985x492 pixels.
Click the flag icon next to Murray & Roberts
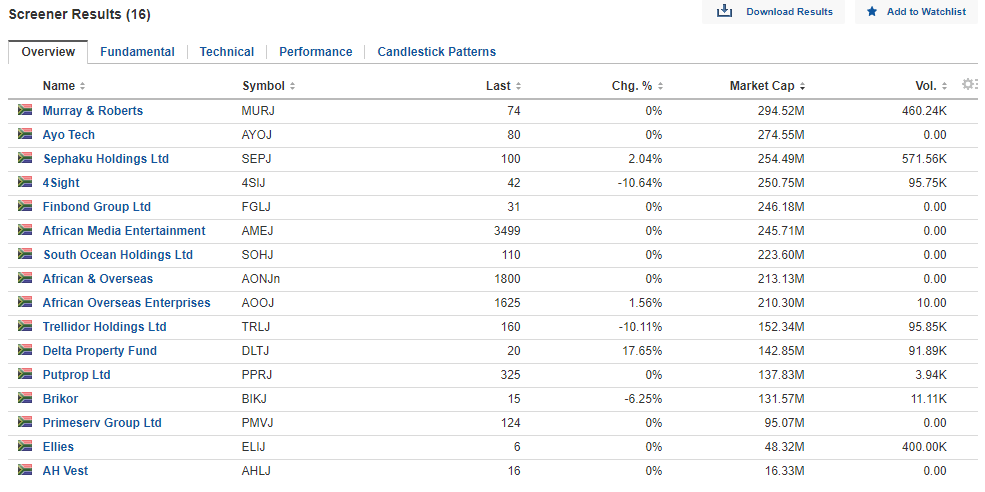click(x=25, y=110)
